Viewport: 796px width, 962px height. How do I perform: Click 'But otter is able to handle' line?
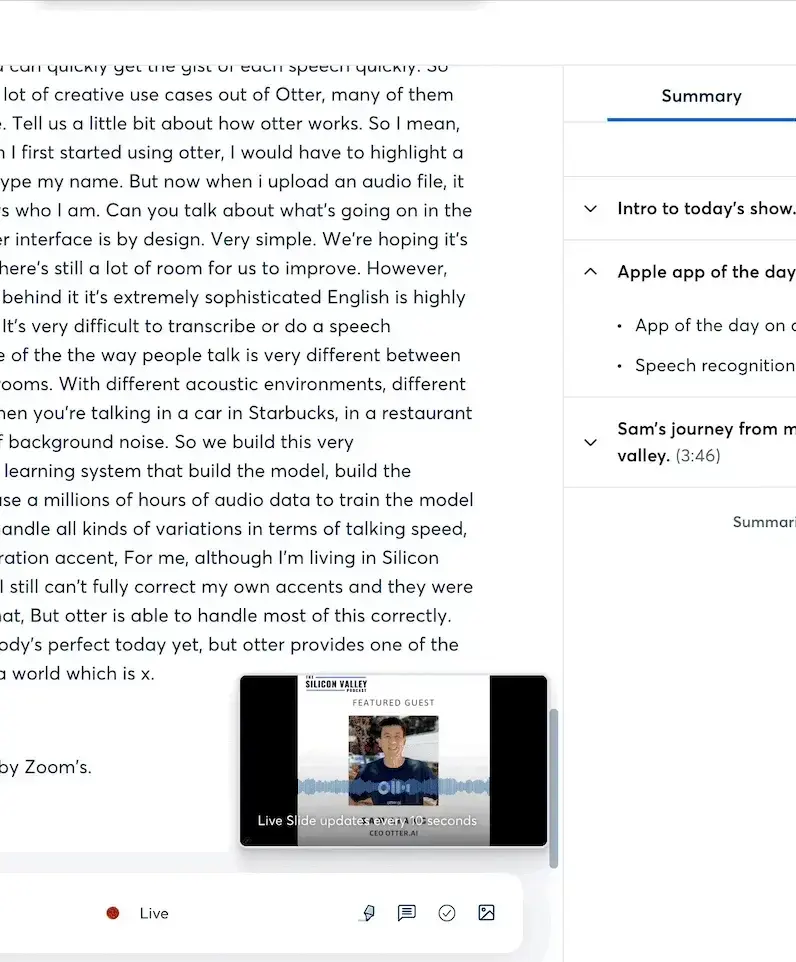pos(225,616)
